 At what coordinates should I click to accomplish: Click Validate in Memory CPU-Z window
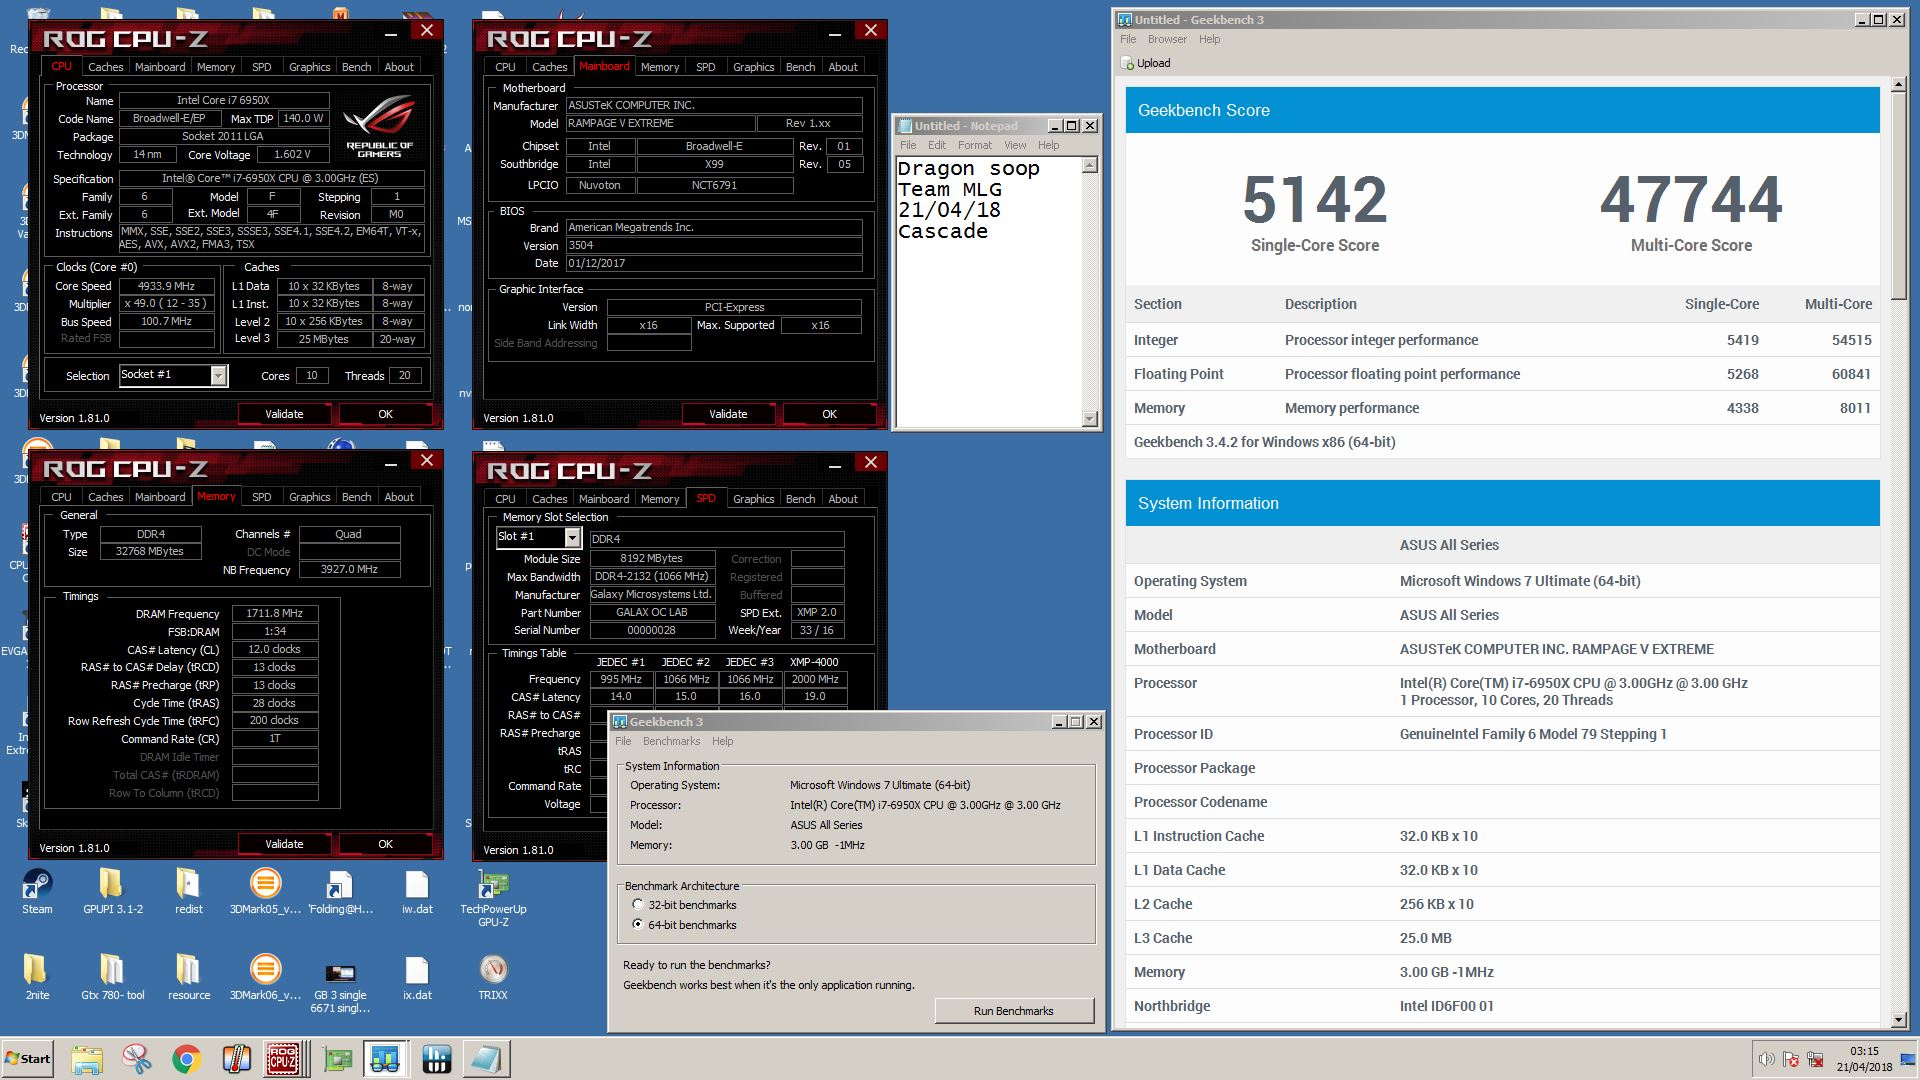[x=284, y=844]
